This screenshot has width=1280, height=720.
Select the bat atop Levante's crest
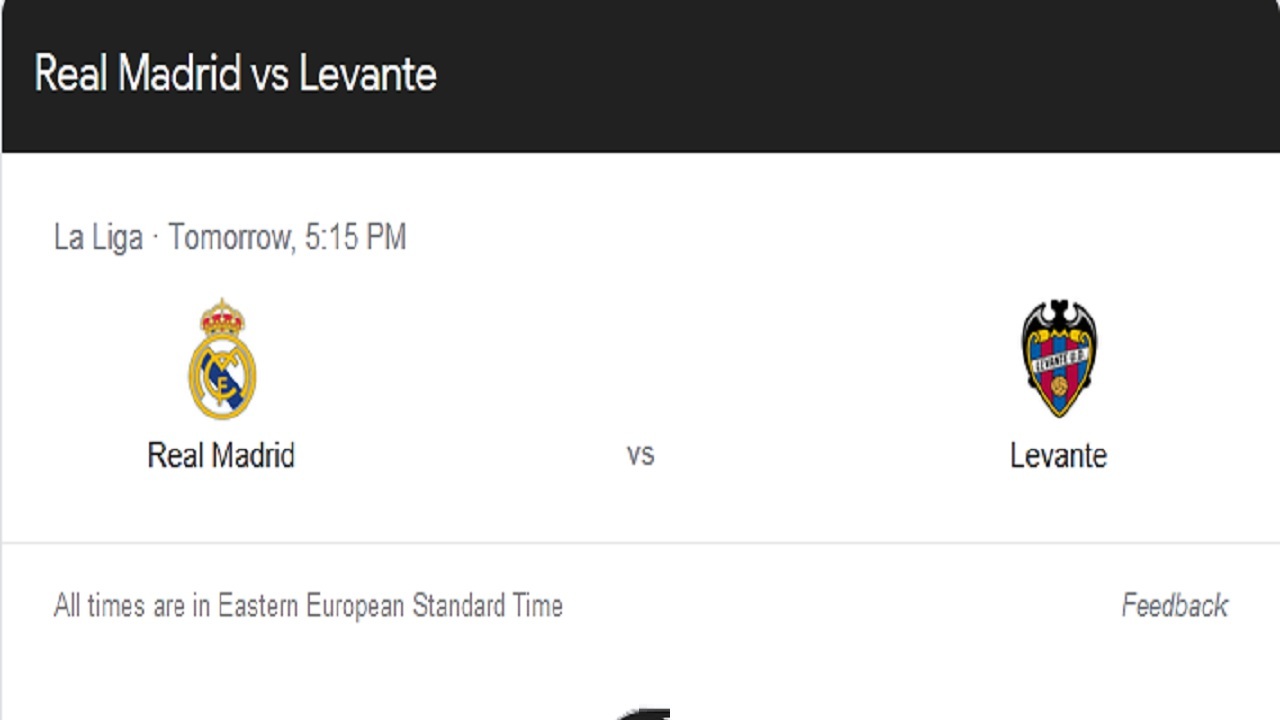(1059, 315)
